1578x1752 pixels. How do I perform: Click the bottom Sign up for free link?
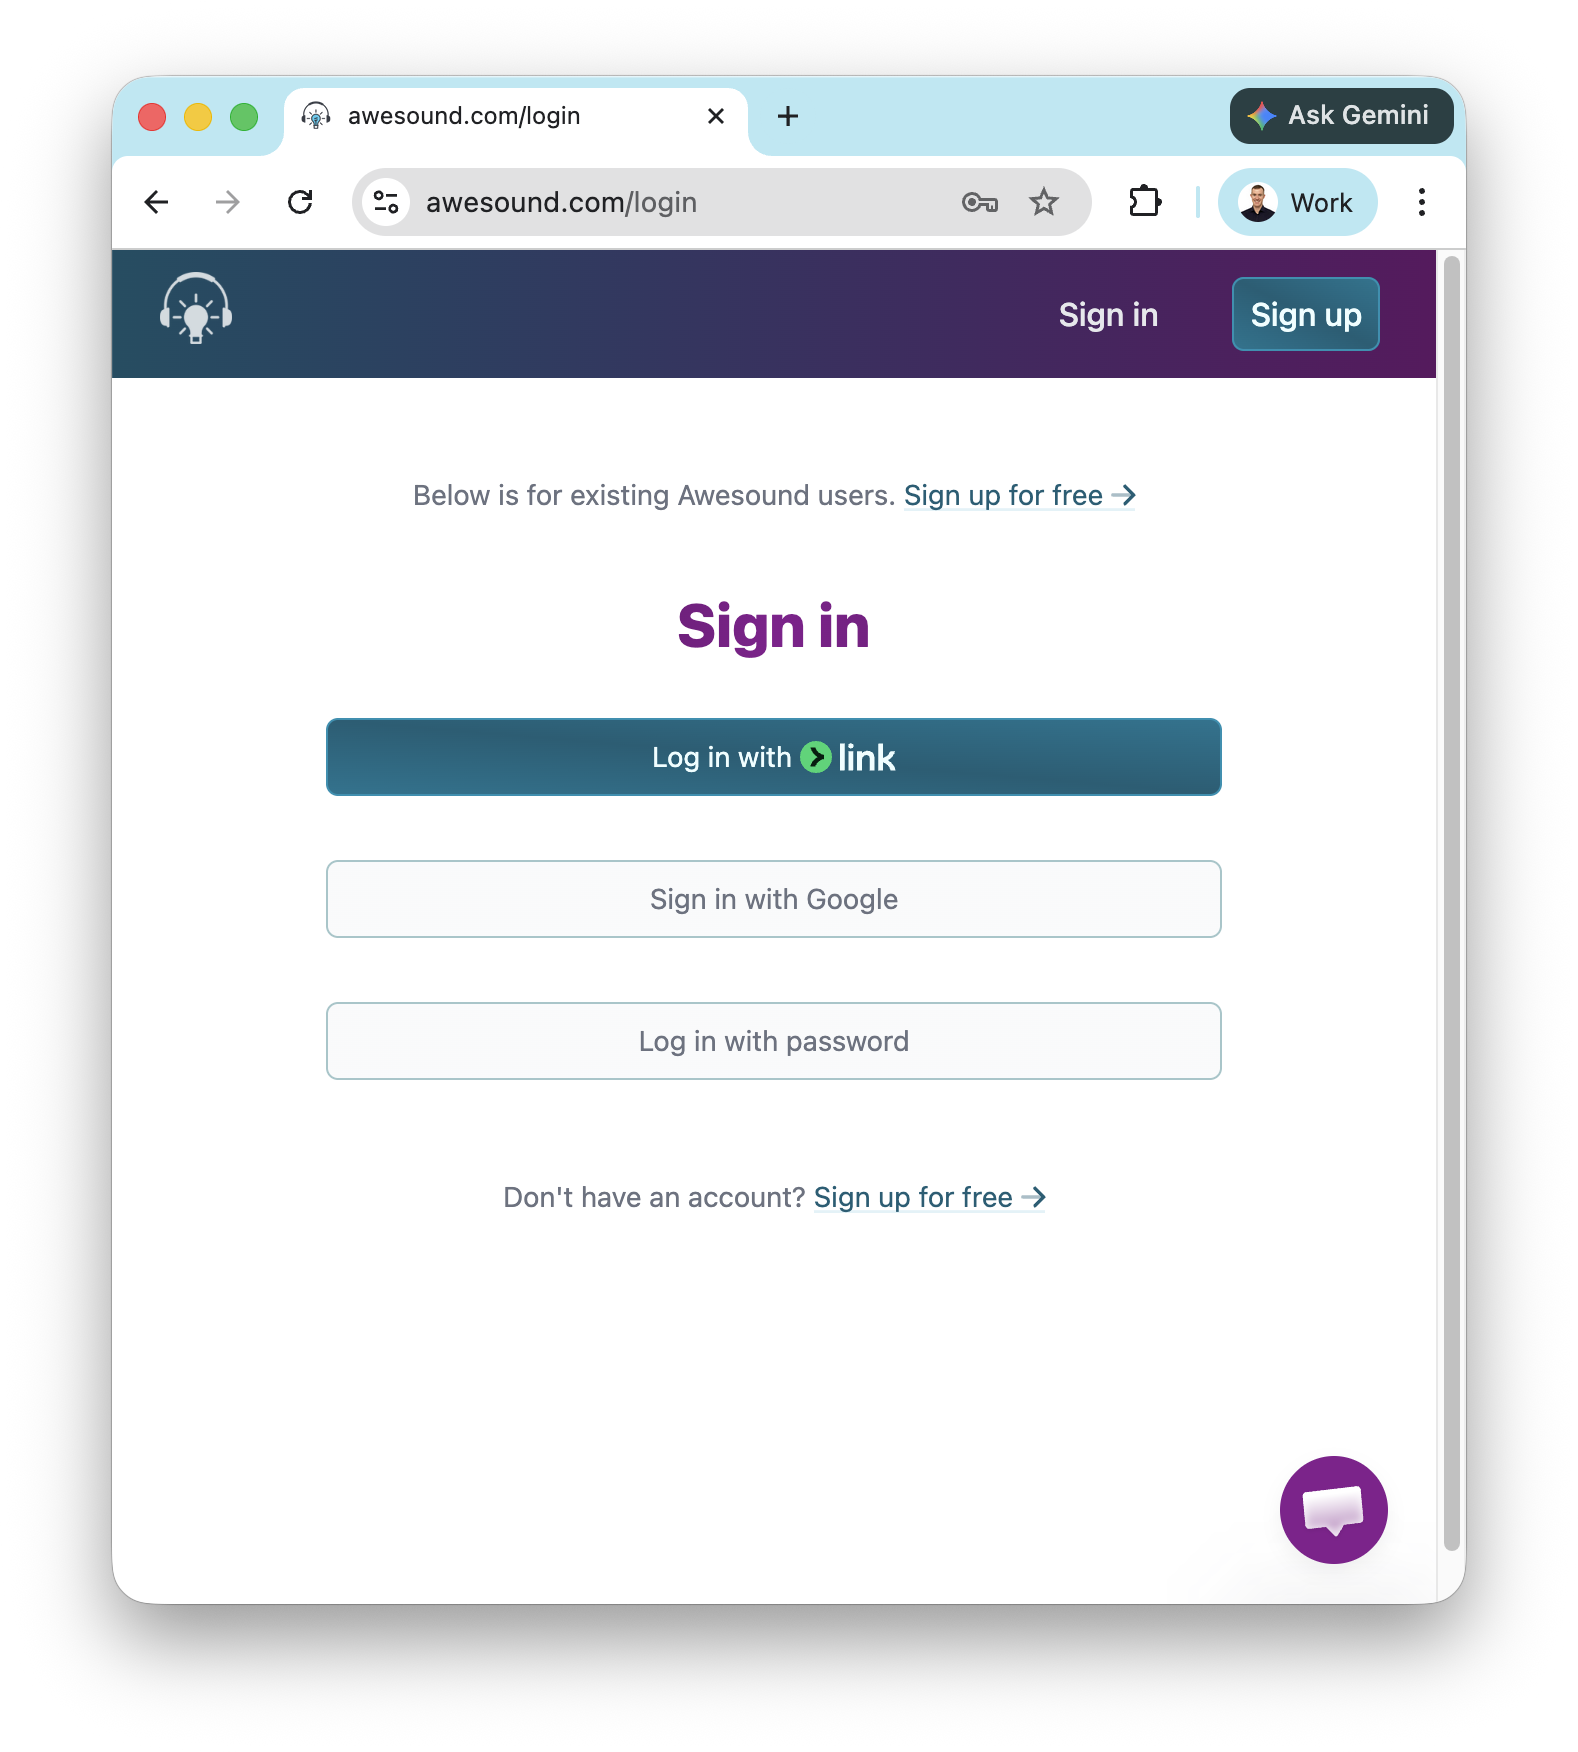(929, 1197)
